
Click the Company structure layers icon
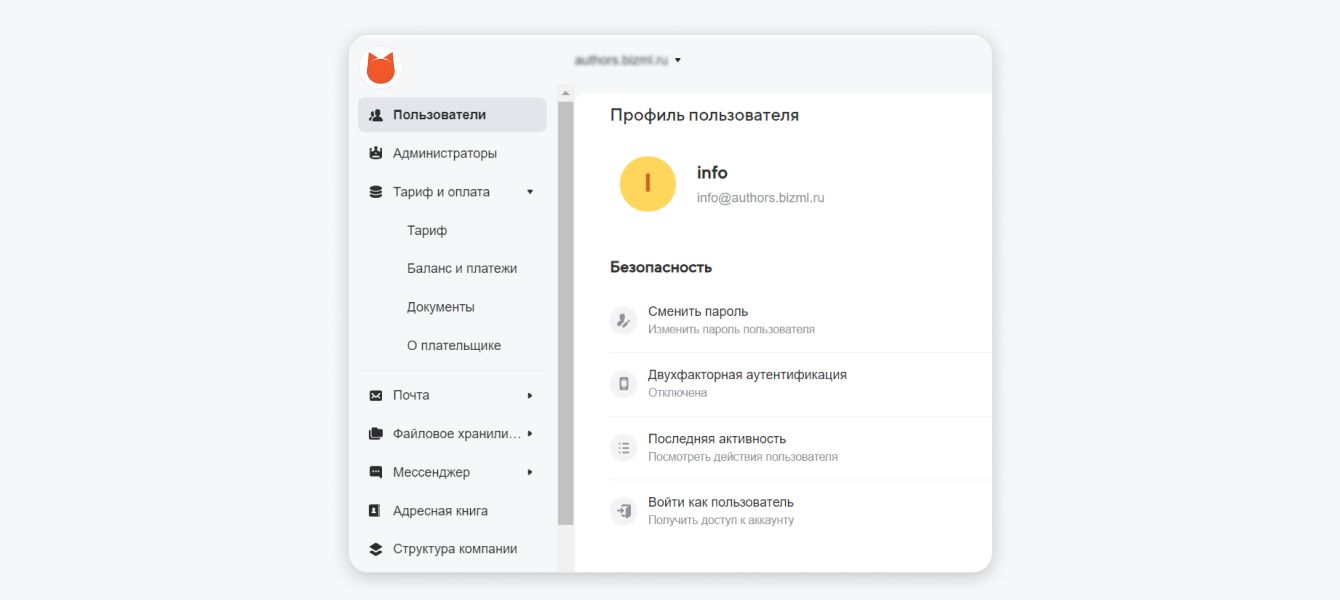point(376,549)
